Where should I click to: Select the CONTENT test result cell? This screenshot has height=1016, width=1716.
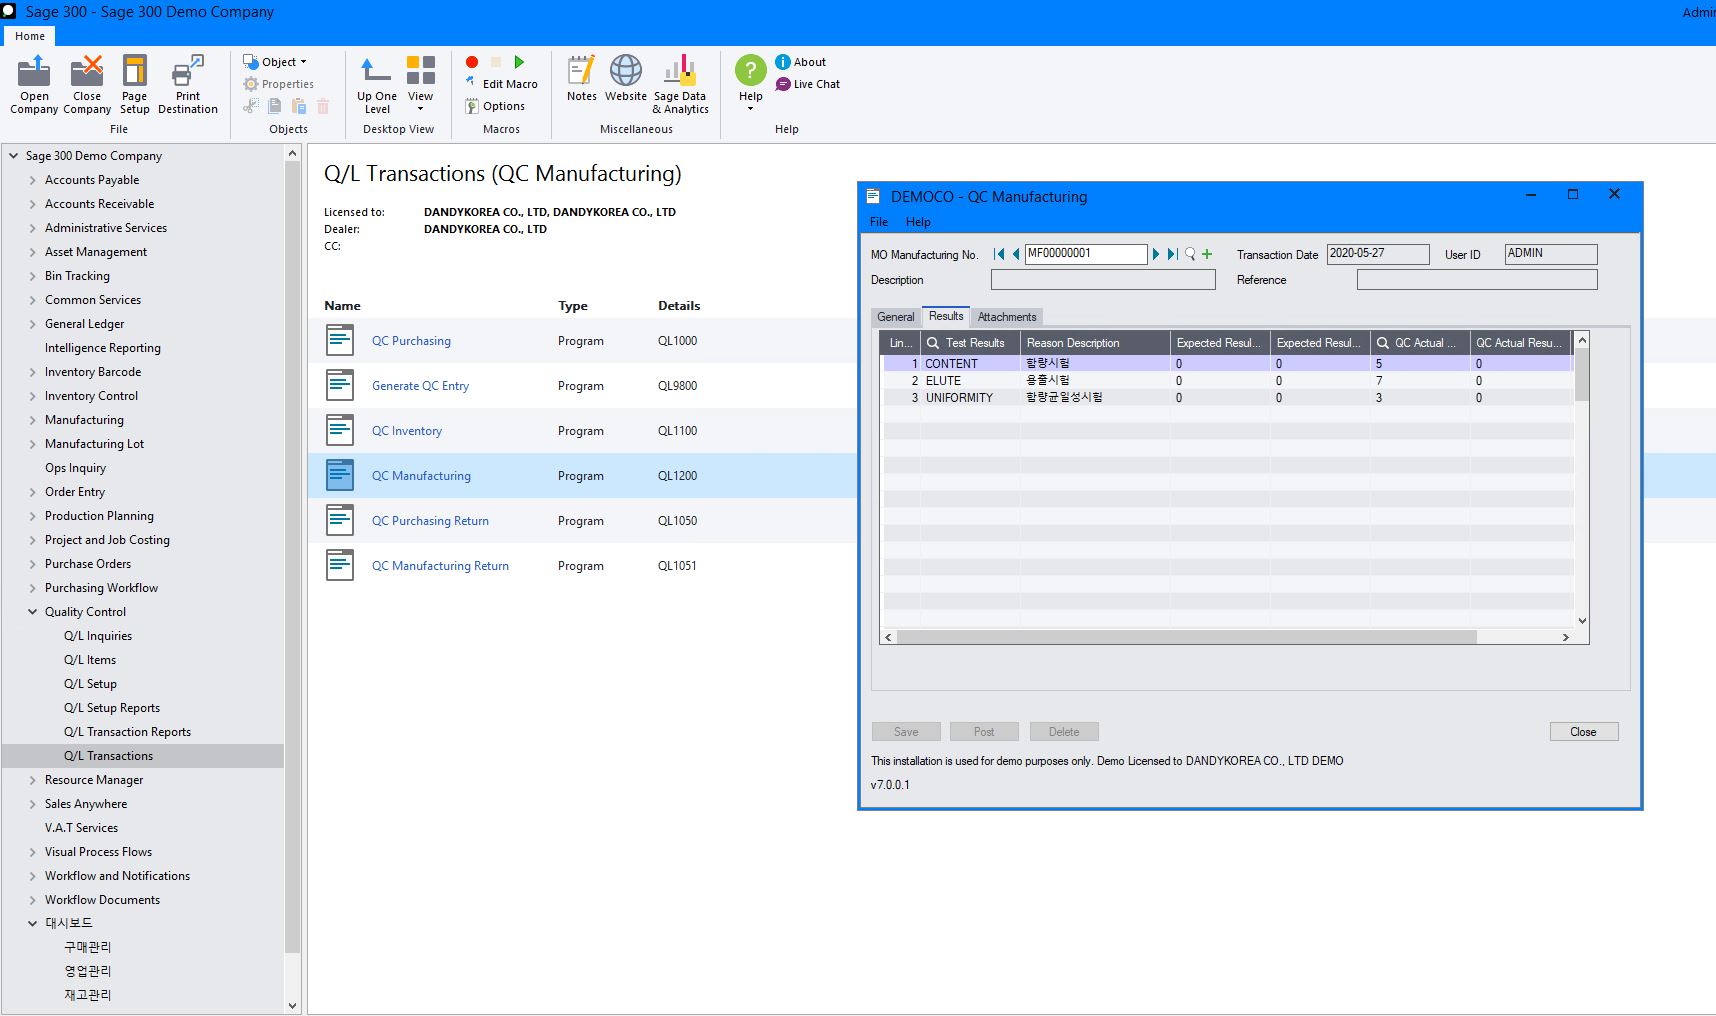coord(970,364)
